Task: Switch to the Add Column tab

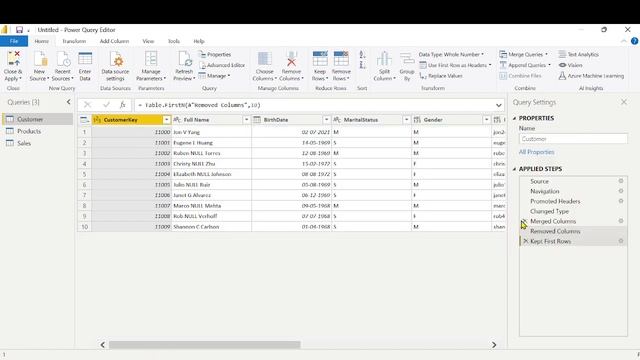Action: tap(114, 41)
